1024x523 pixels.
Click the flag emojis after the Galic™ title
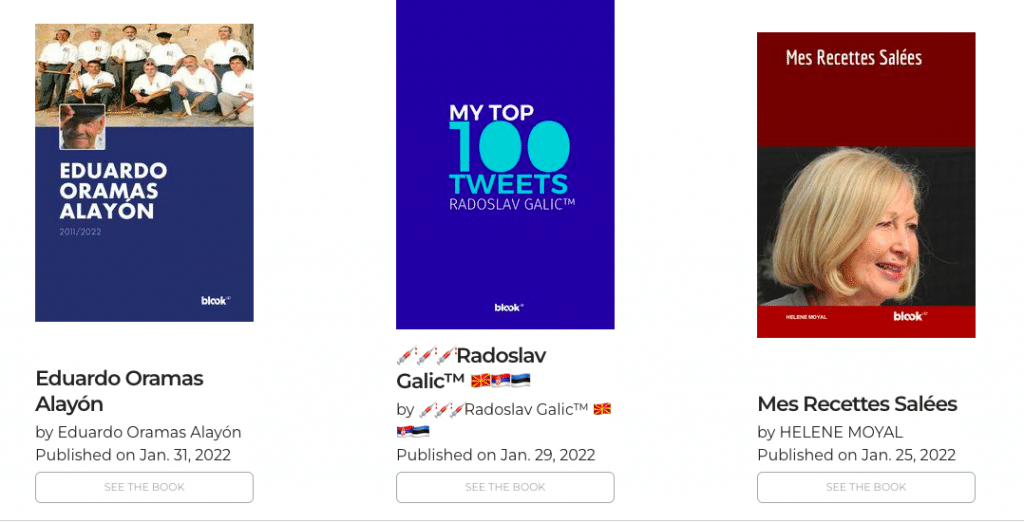[x=500, y=381]
